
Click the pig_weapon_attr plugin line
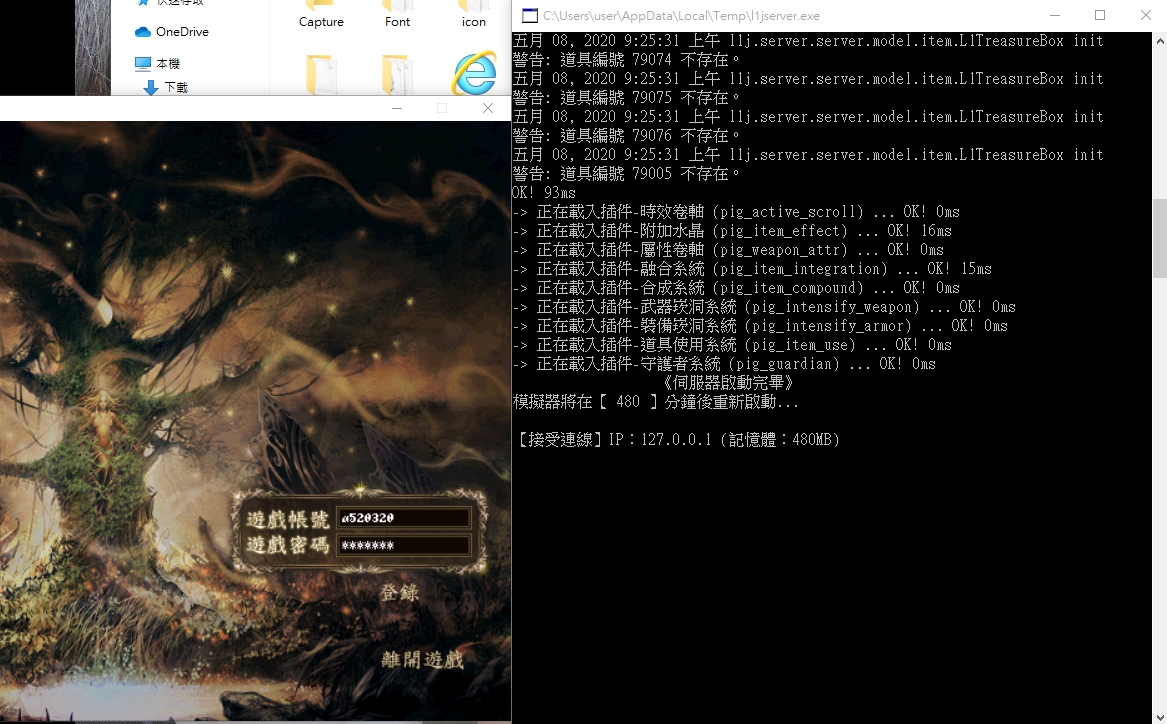point(728,250)
